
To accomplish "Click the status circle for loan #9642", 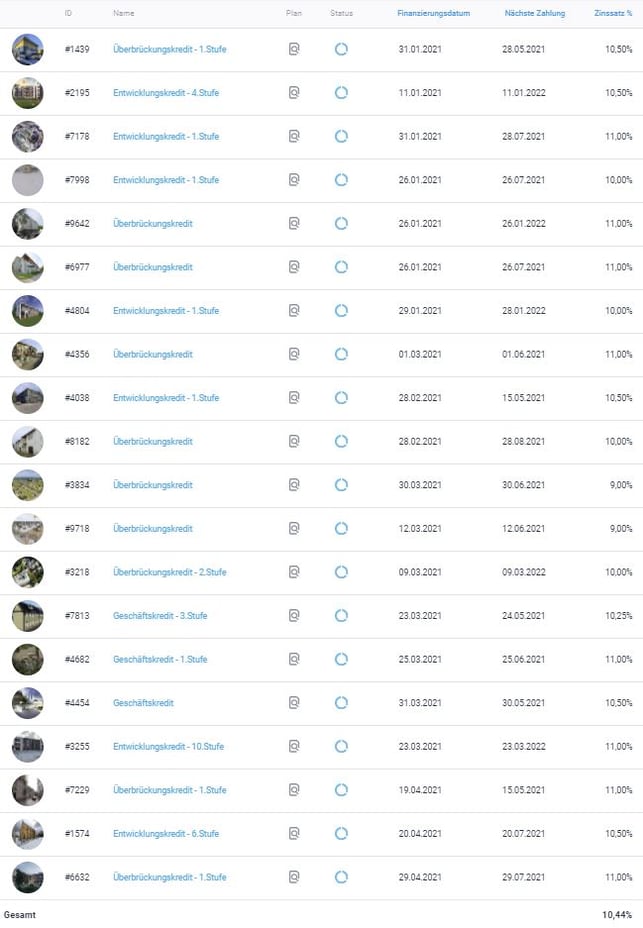I will point(341,223).
